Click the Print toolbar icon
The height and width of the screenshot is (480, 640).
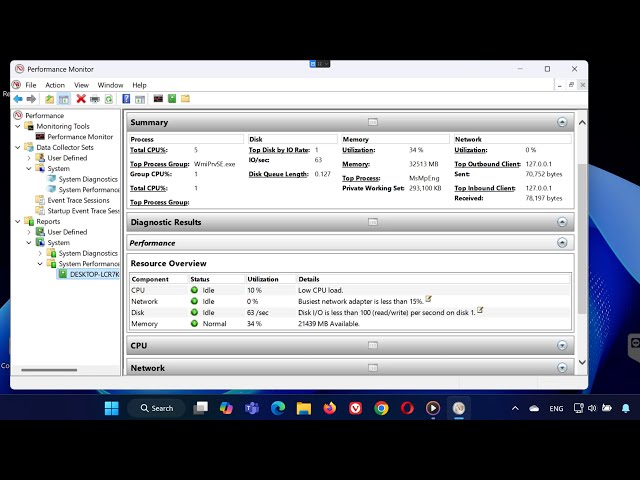(x=95, y=99)
